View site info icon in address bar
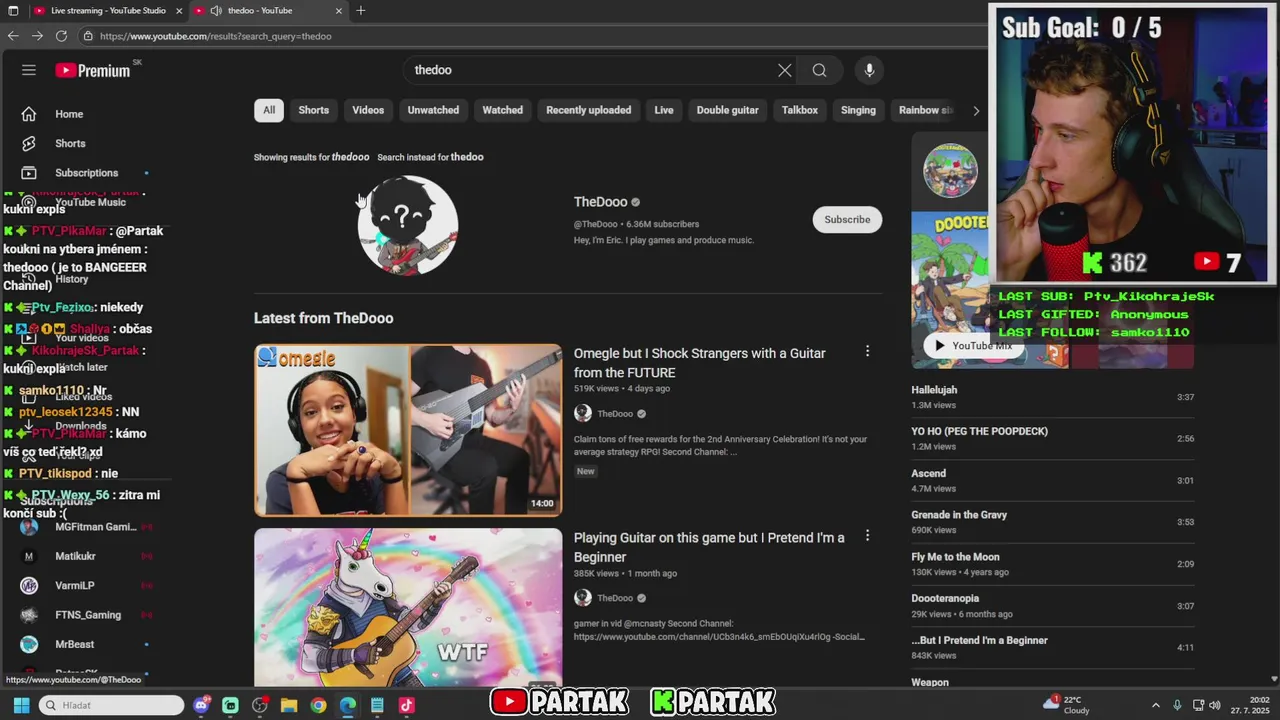Screen dimensions: 1280x720 point(88,36)
